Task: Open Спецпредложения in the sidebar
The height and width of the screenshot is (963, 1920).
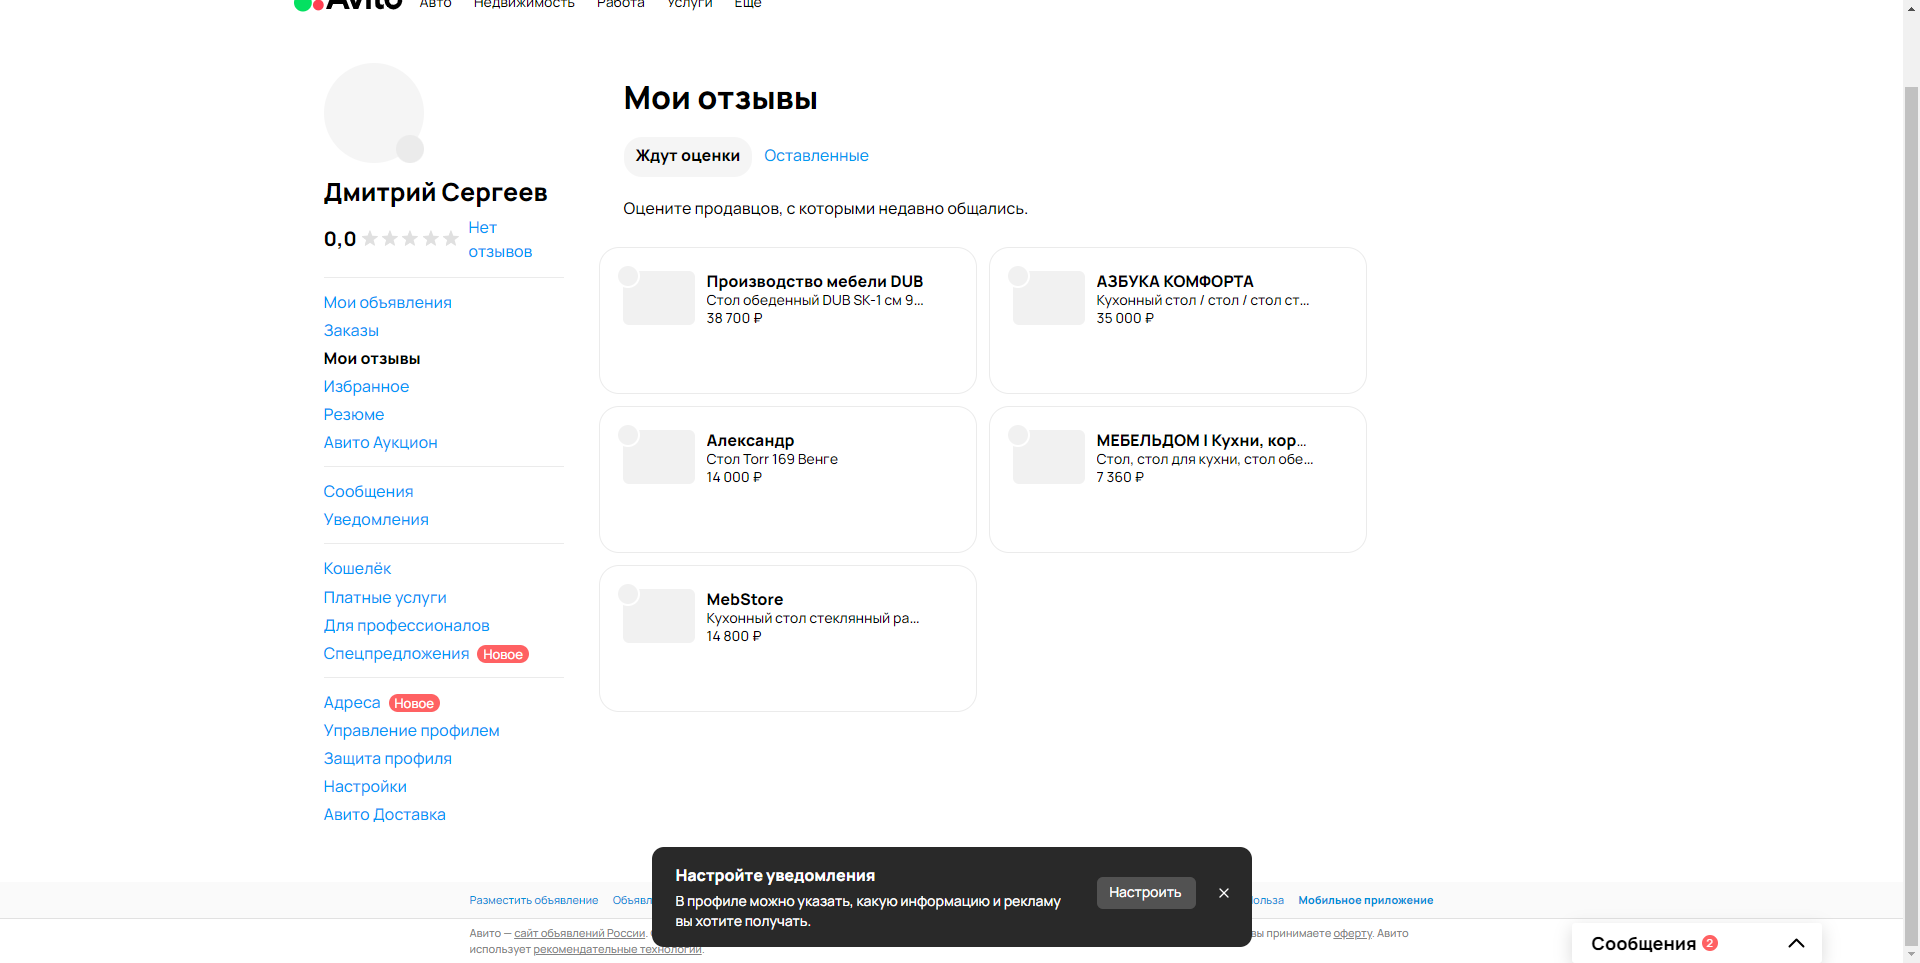Action: tap(396, 653)
